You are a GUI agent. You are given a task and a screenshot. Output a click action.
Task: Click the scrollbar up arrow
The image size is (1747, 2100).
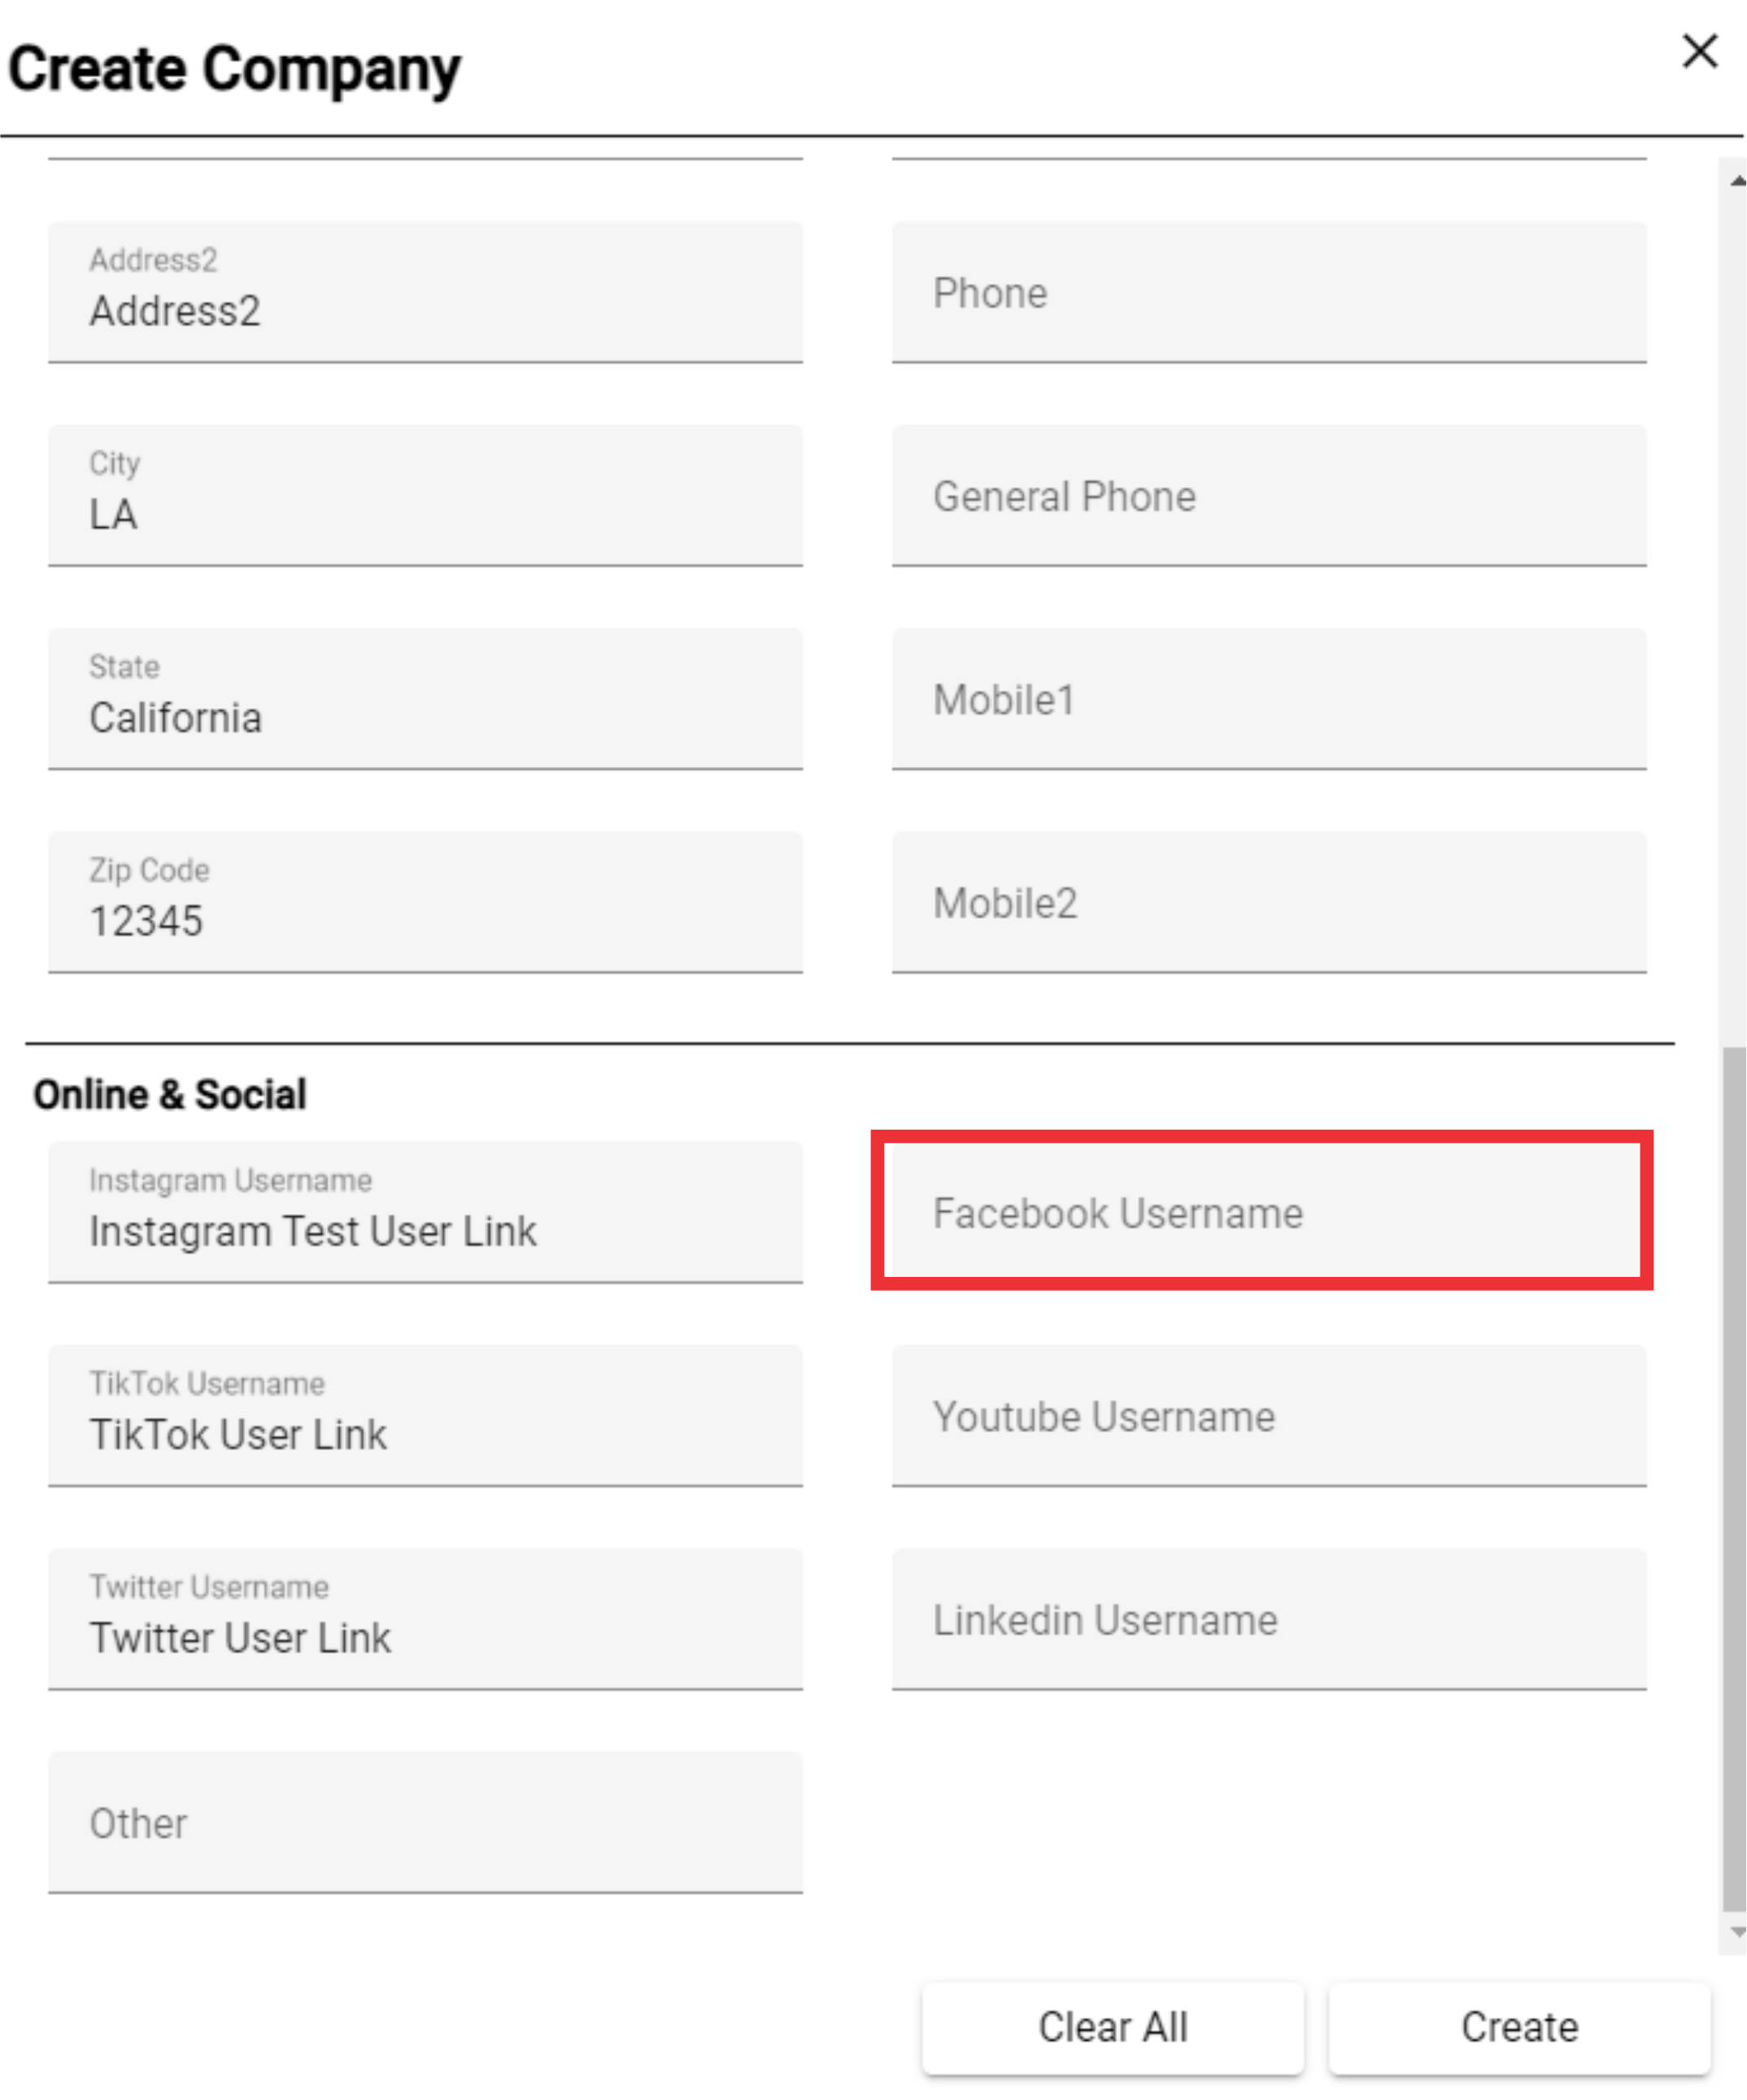[1737, 181]
